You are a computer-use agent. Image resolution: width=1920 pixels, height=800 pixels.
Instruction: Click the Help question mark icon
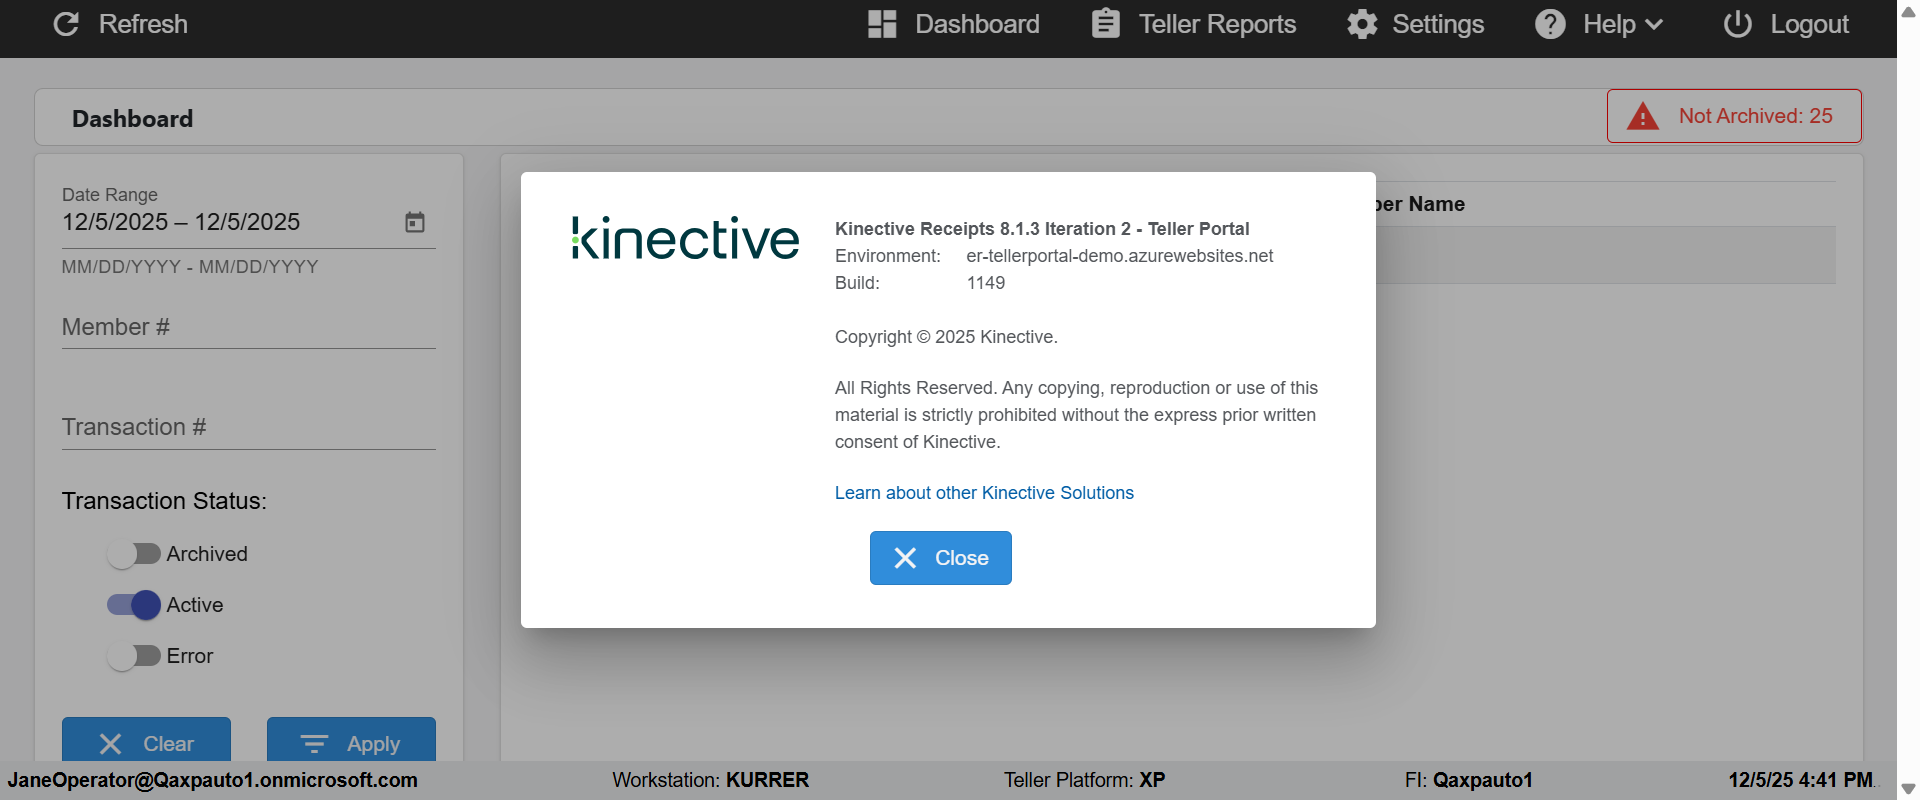pyautogui.click(x=1550, y=24)
